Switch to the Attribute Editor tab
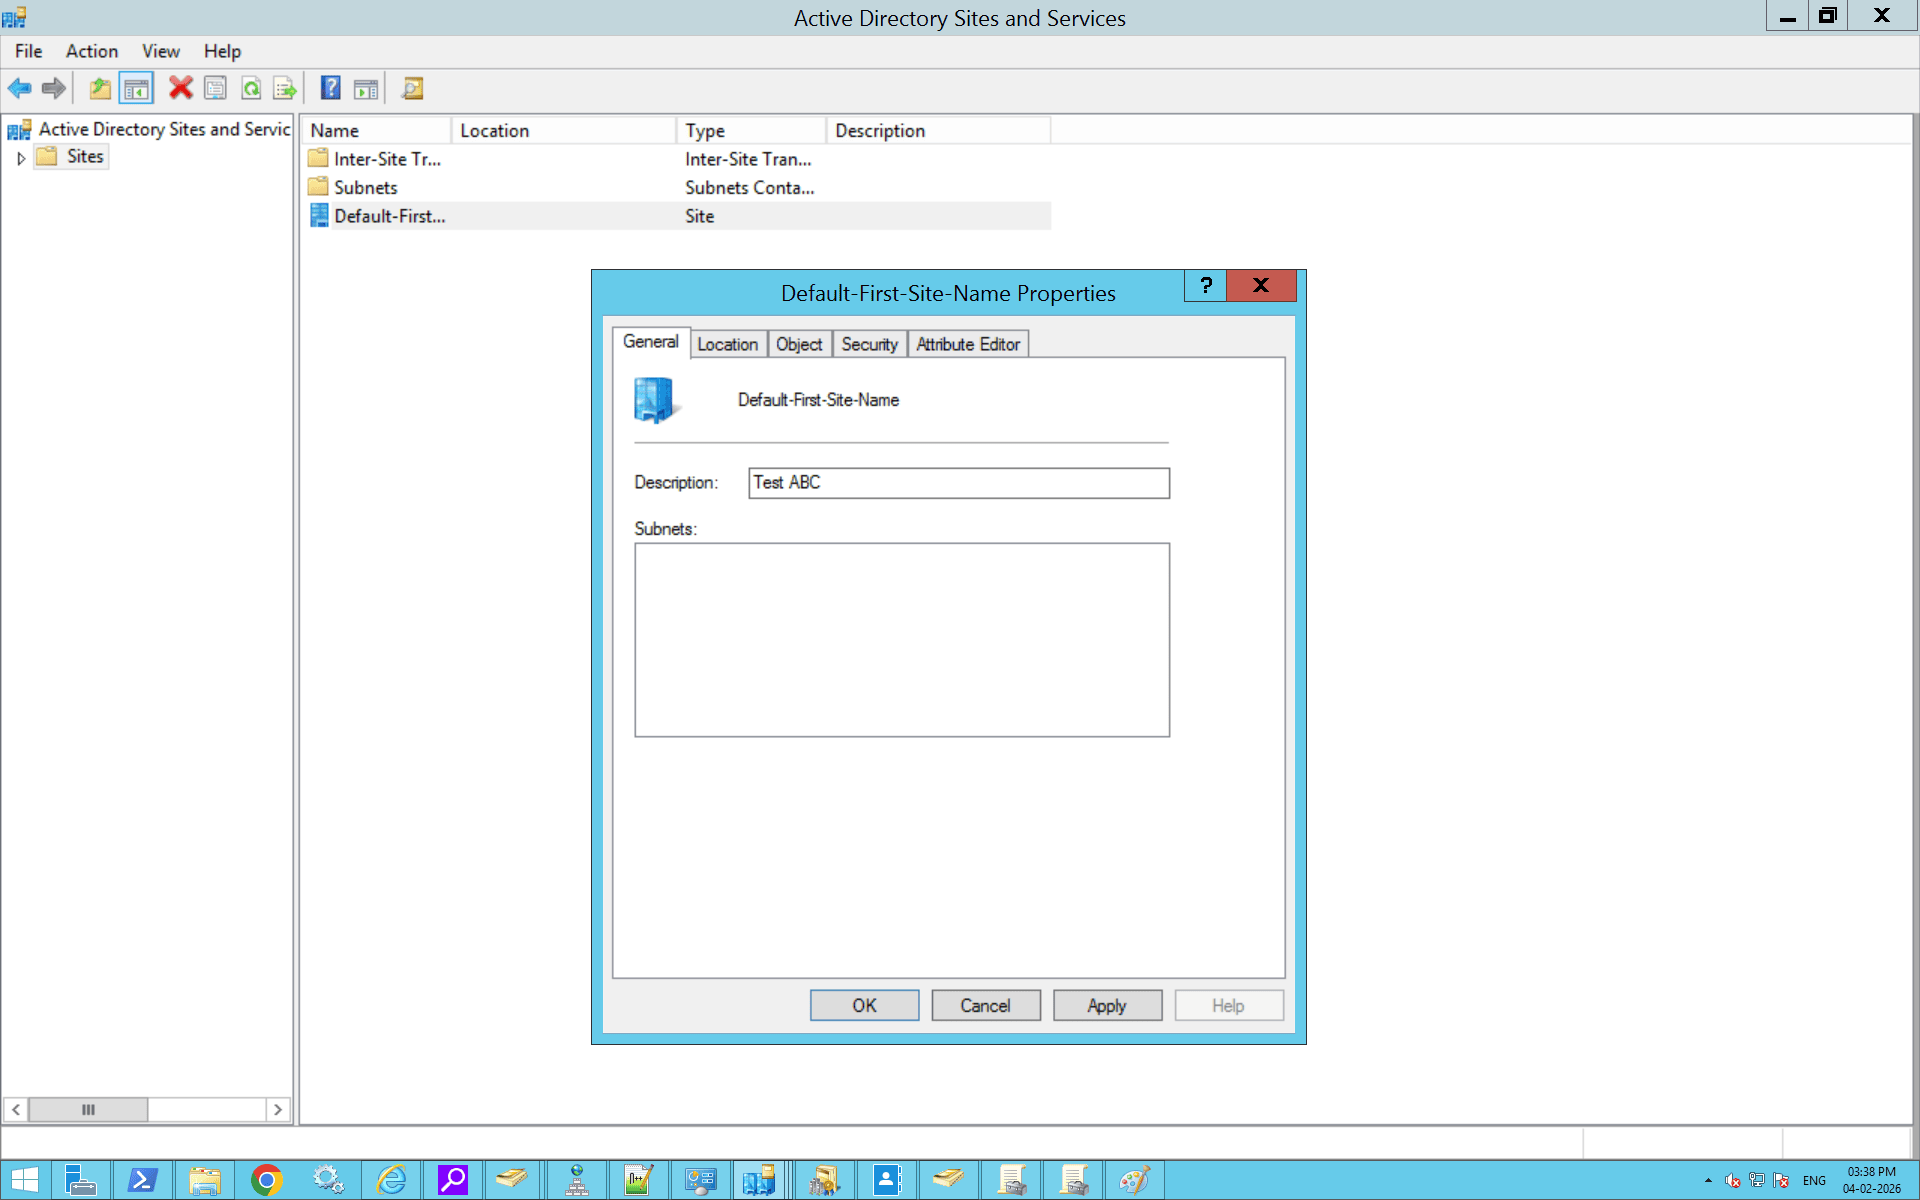Viewport: 1920px width, 1200px height. (967, 344)
